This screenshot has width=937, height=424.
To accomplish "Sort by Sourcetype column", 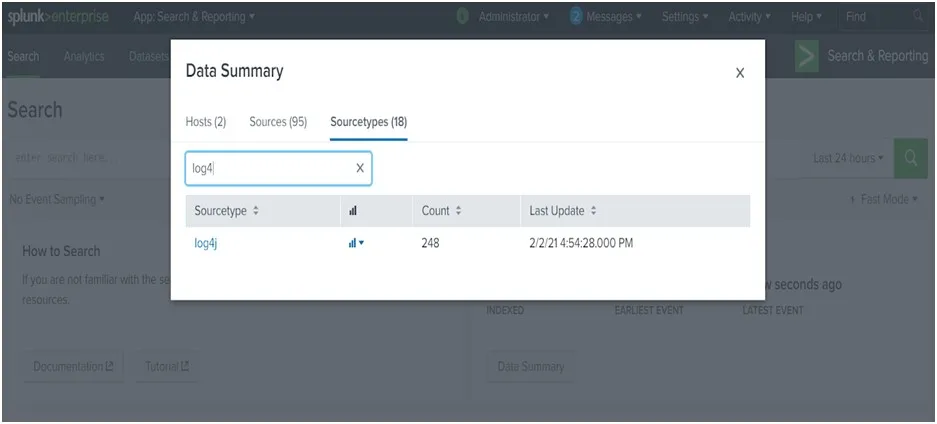I will [226, 211].
